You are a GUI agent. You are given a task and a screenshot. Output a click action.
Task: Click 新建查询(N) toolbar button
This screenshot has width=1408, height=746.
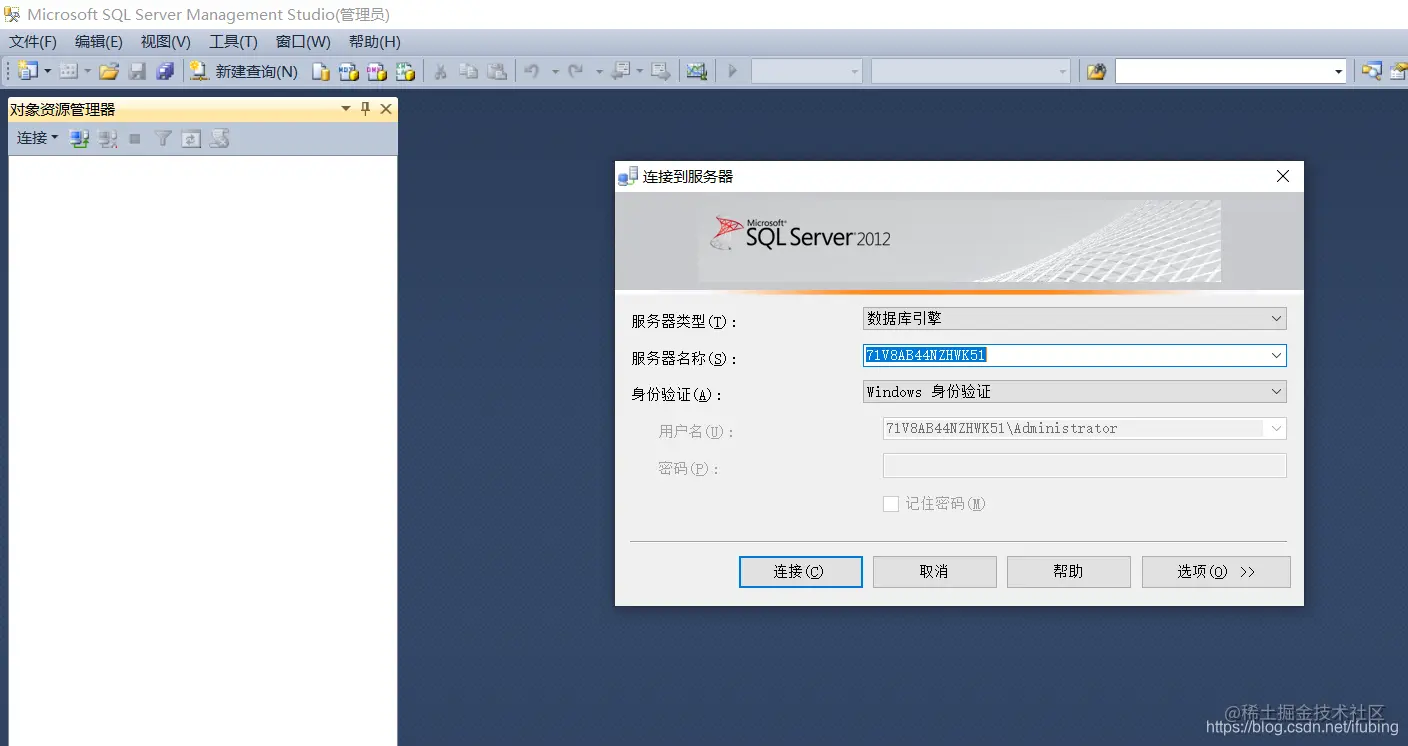click(x=245, y=71)
